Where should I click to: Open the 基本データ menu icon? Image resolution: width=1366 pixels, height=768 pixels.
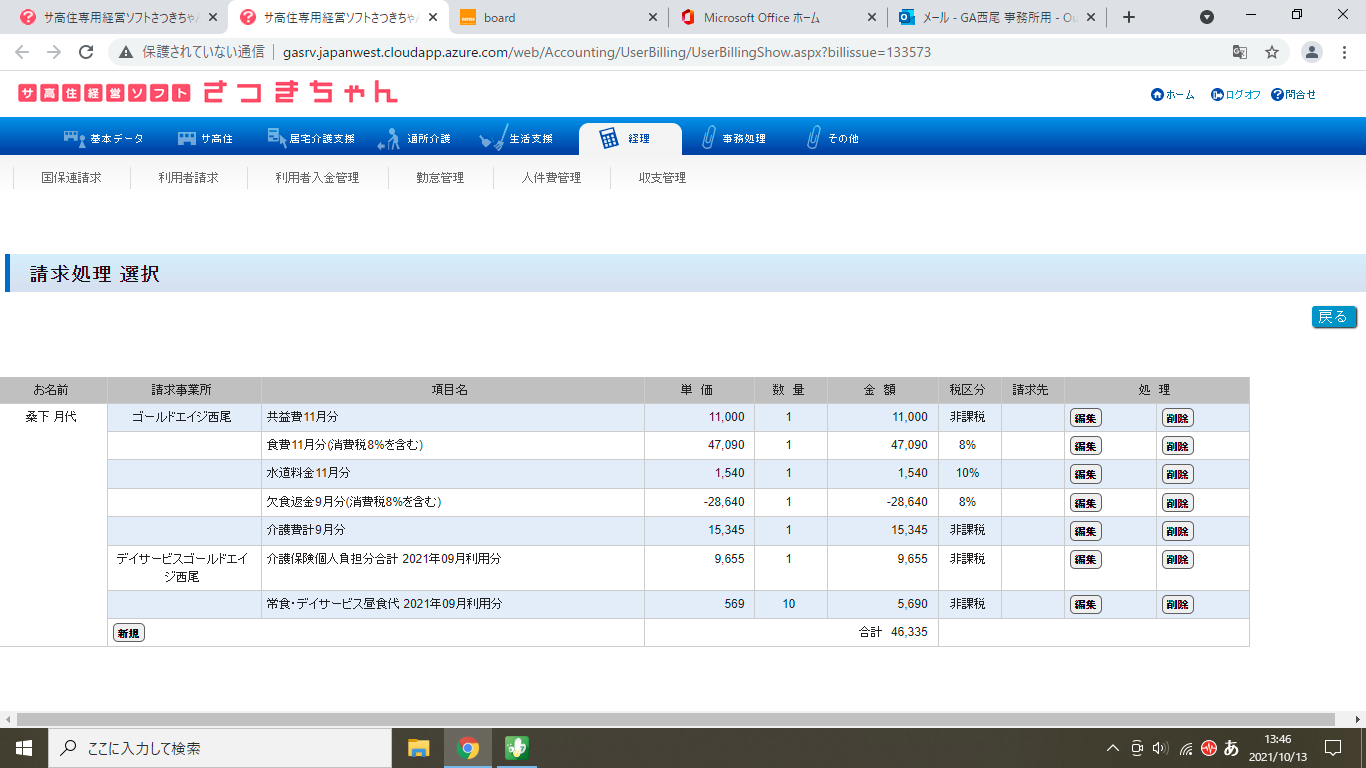pyautogui.click(x=75, y=138)
